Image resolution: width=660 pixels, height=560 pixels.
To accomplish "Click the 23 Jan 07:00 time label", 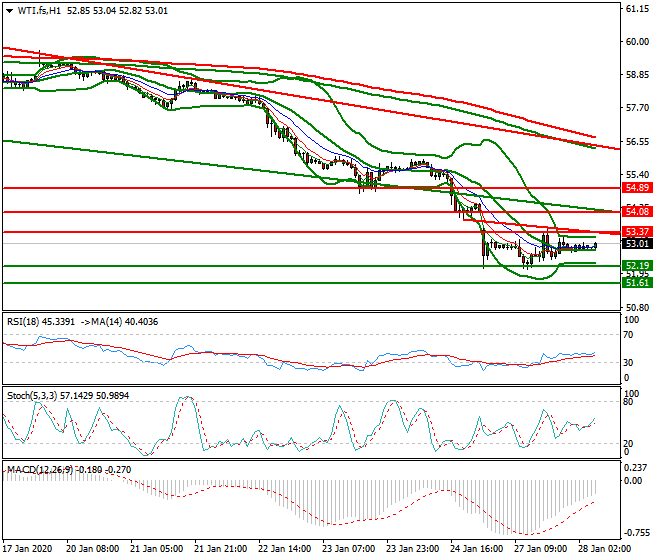I will click(348, 549).
